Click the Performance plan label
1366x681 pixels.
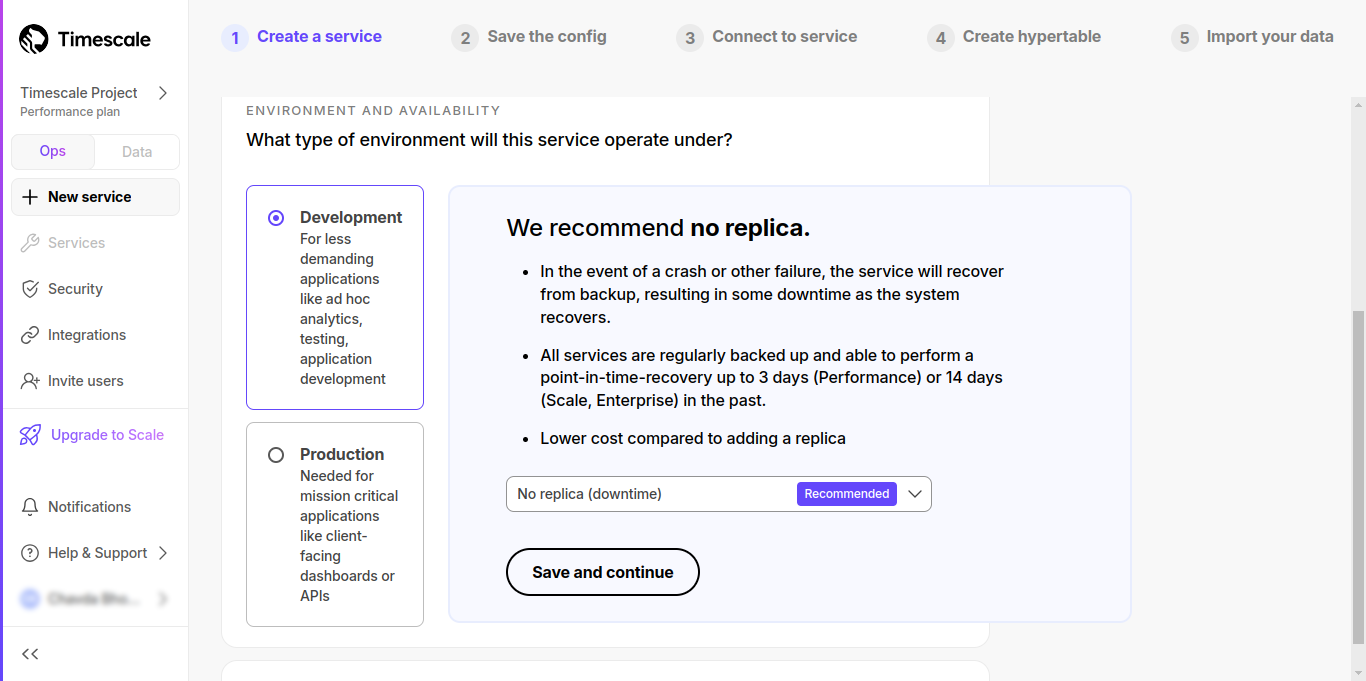[x=70, y=112]
